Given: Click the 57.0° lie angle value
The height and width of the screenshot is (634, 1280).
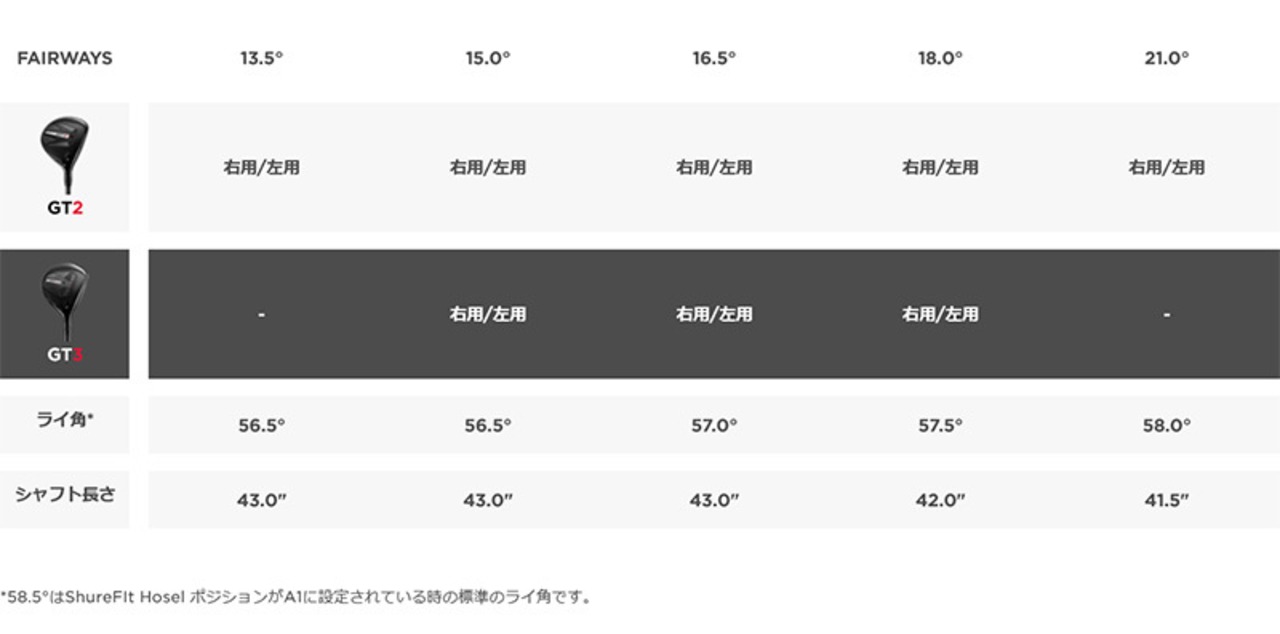Looking at the screenshot, I should coord(714,425).
